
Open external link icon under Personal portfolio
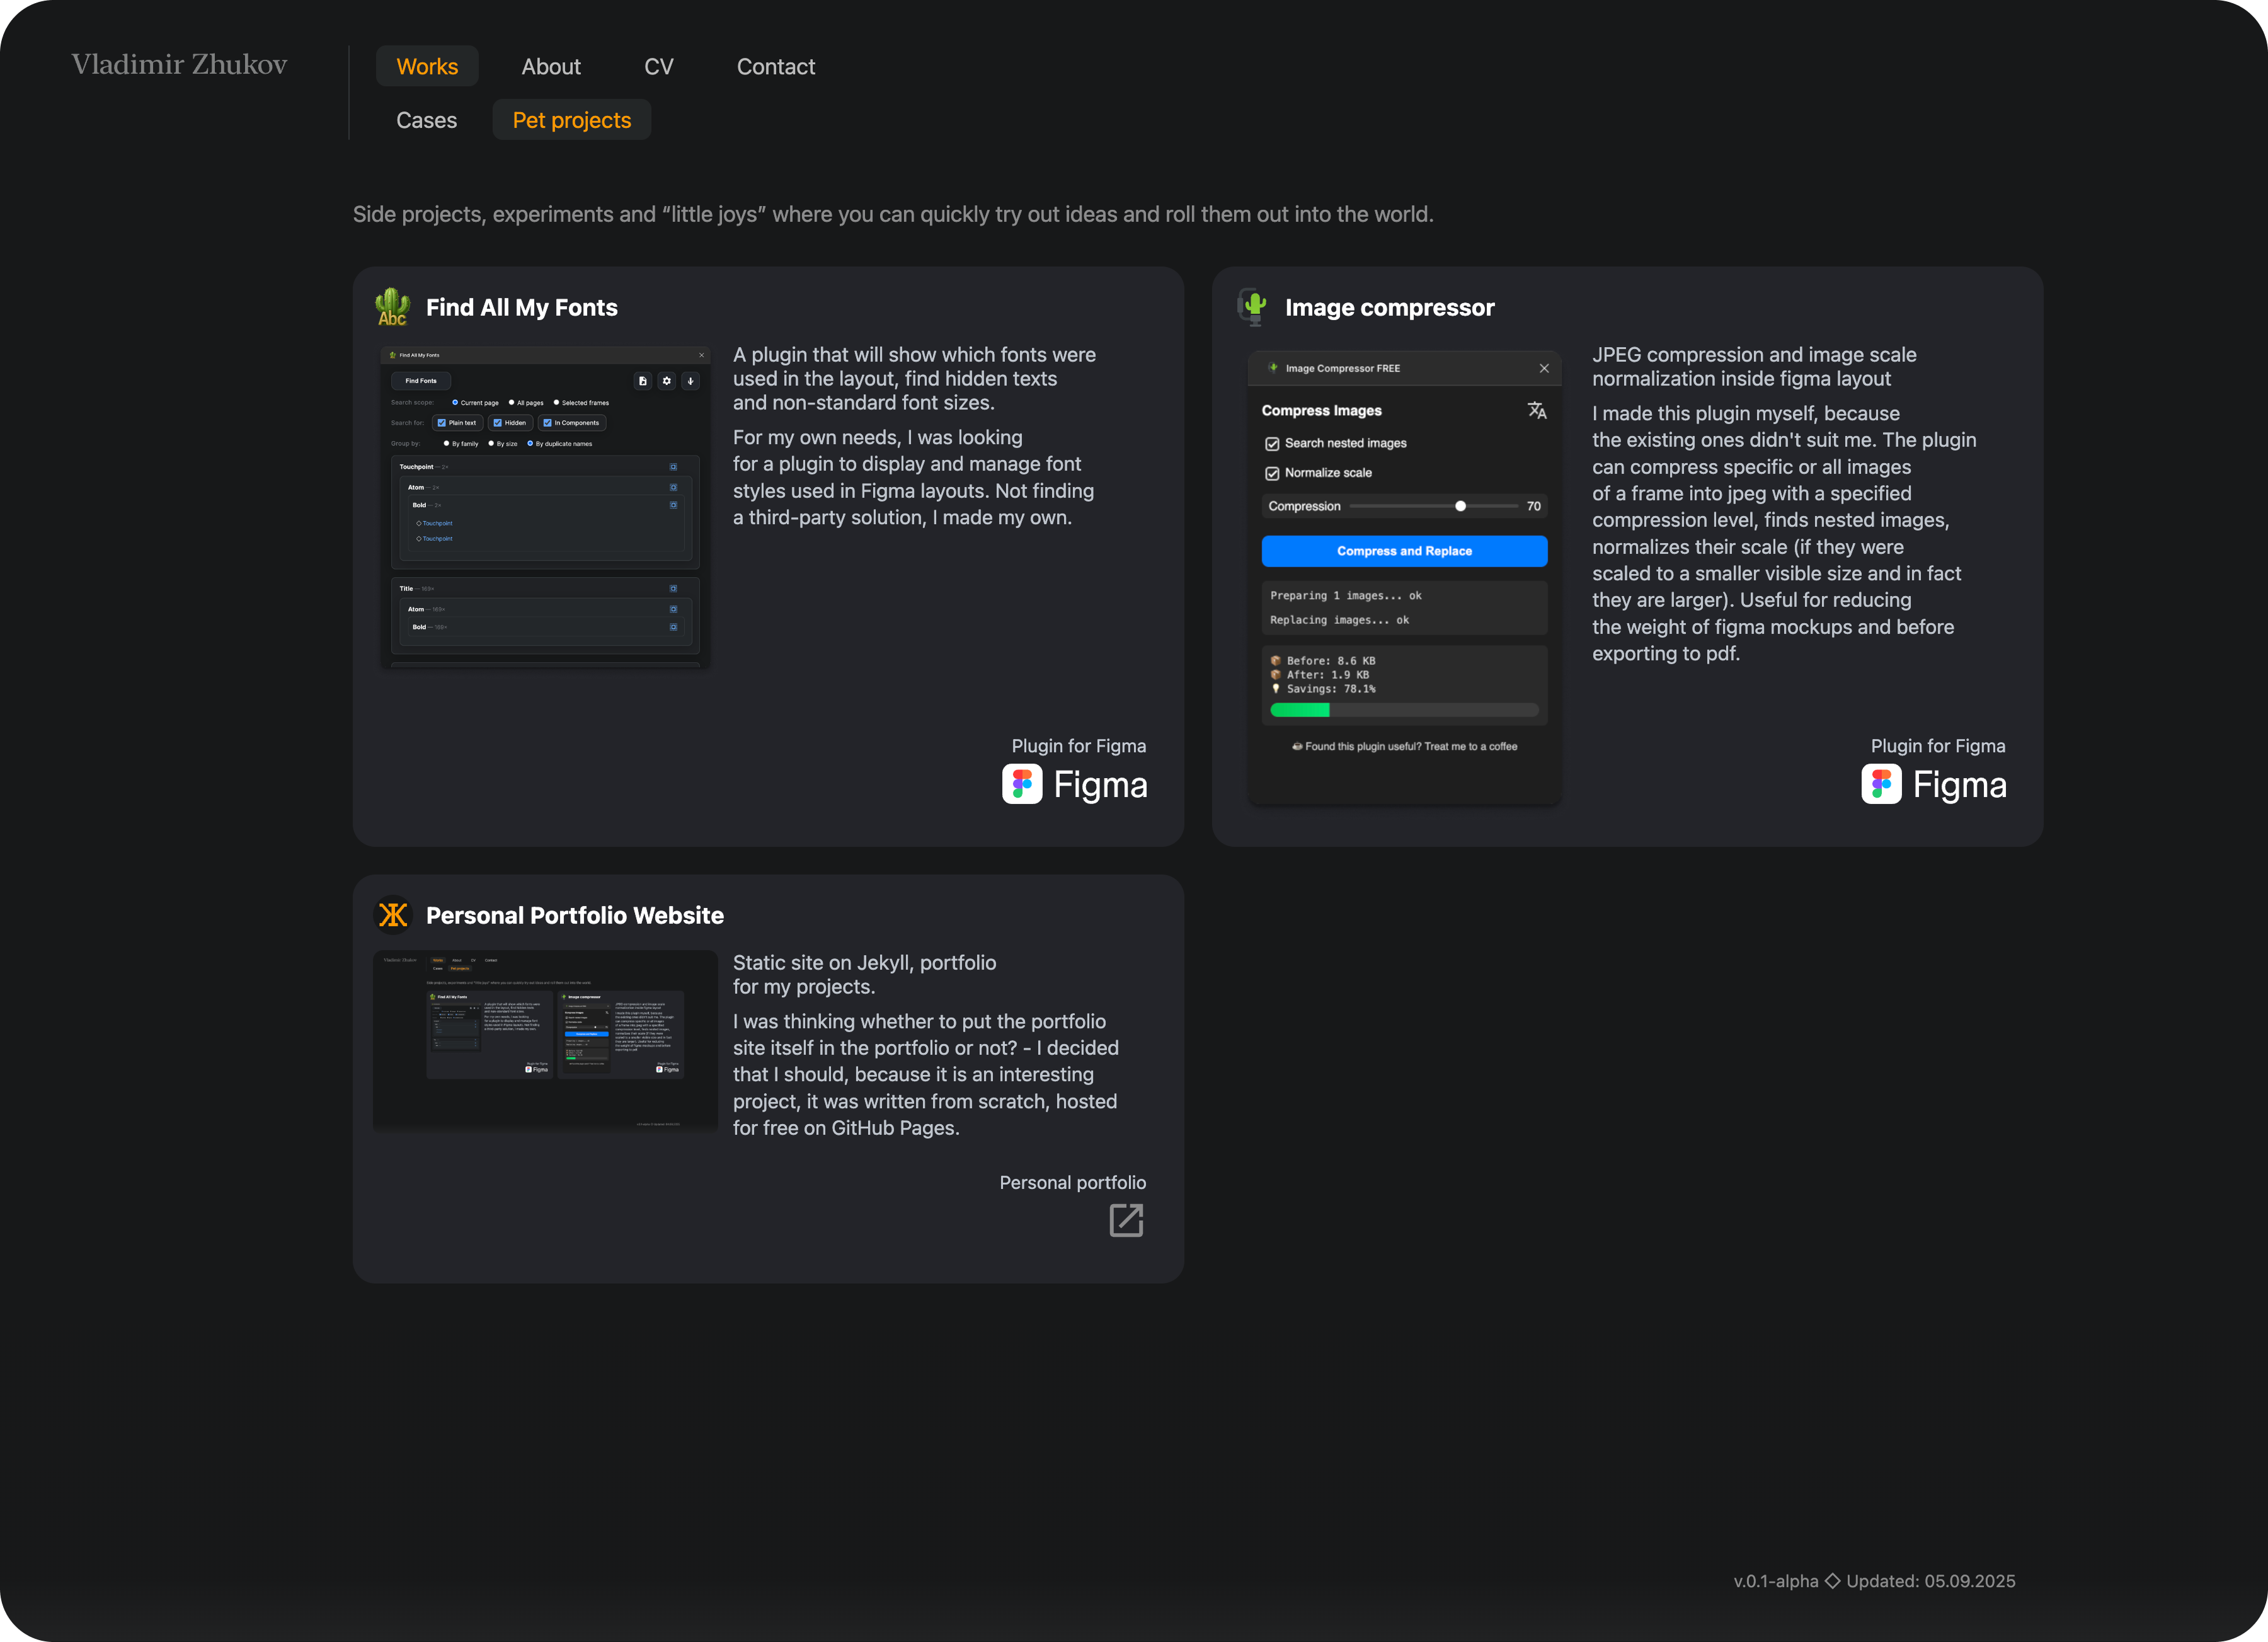[1125, 1220]
